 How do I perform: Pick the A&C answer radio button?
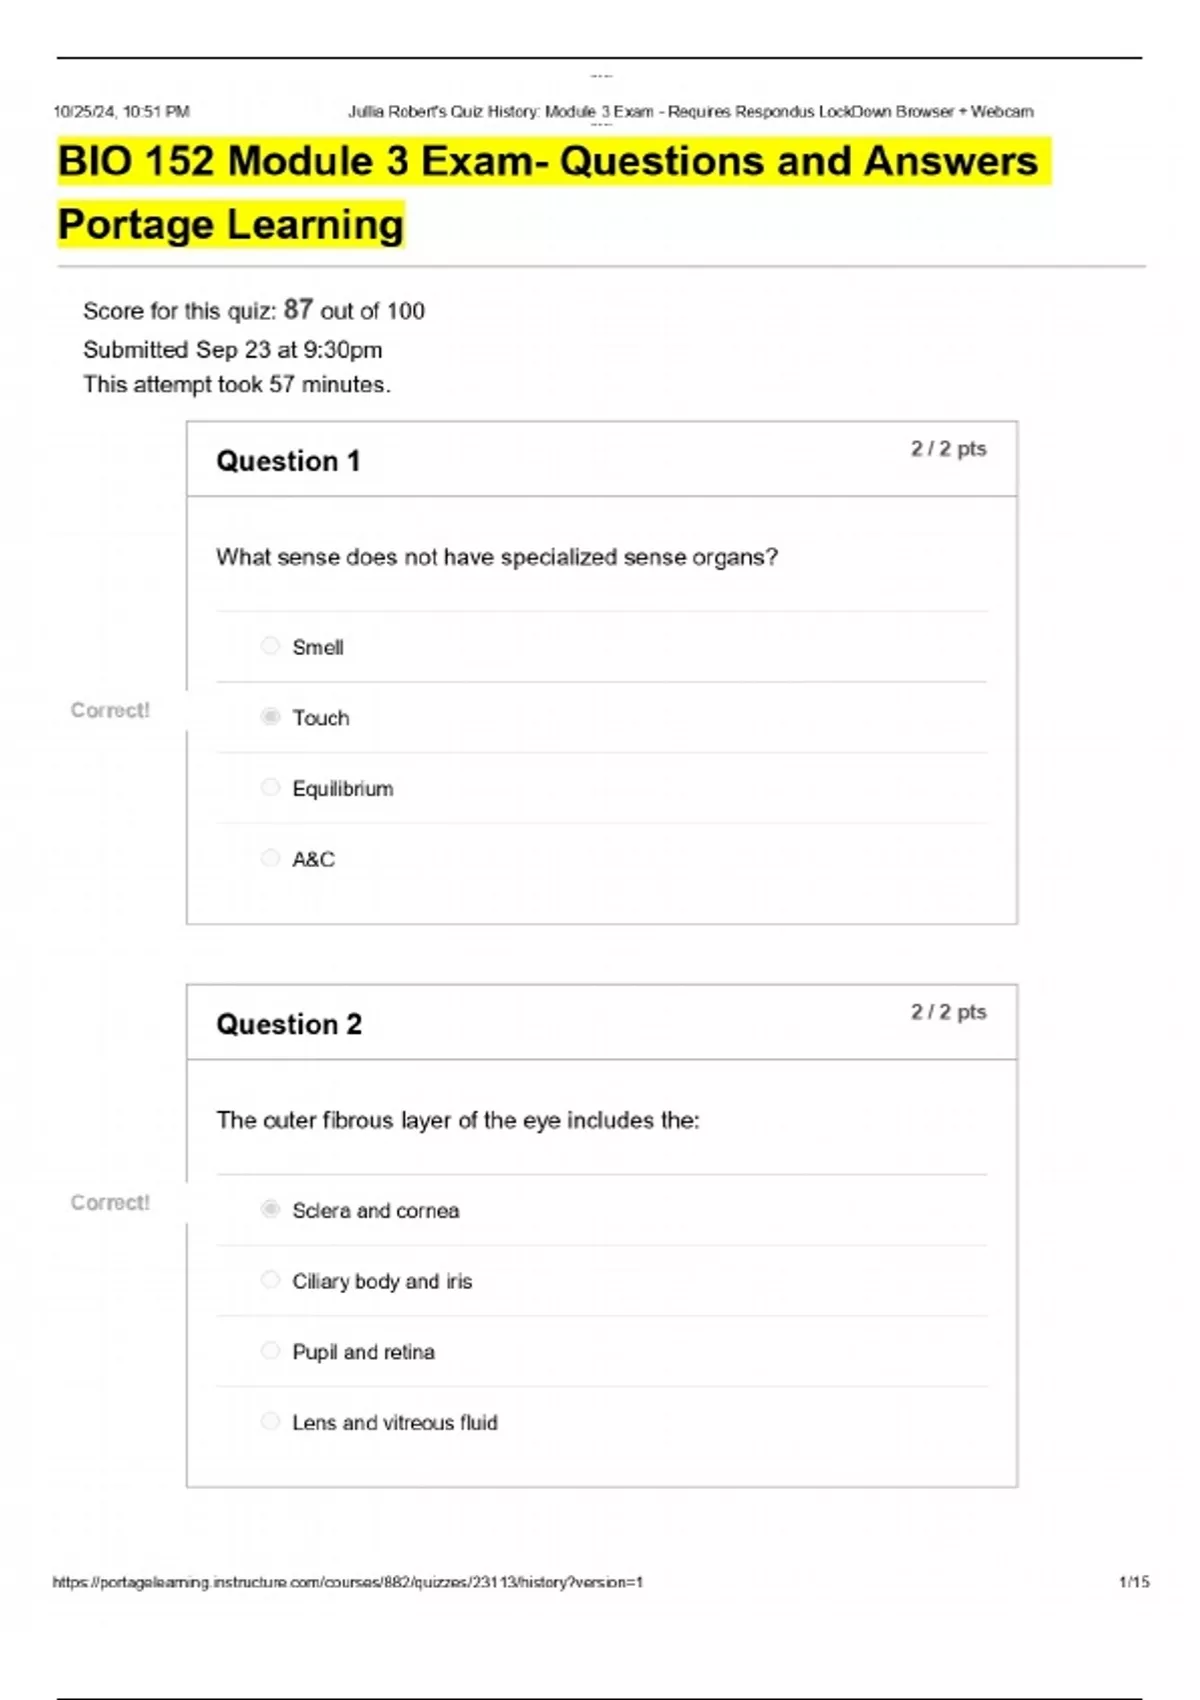tap(270, 858)
